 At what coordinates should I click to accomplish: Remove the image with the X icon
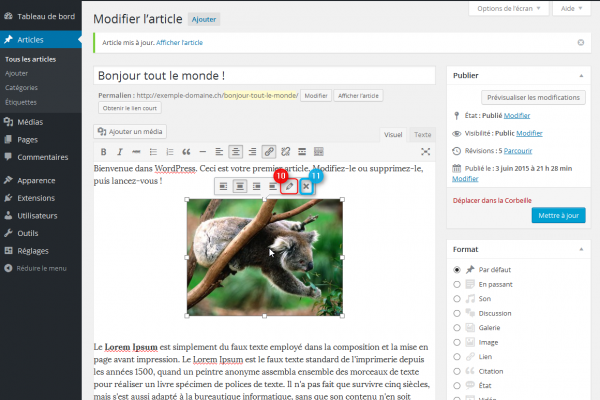coord(306,186)
